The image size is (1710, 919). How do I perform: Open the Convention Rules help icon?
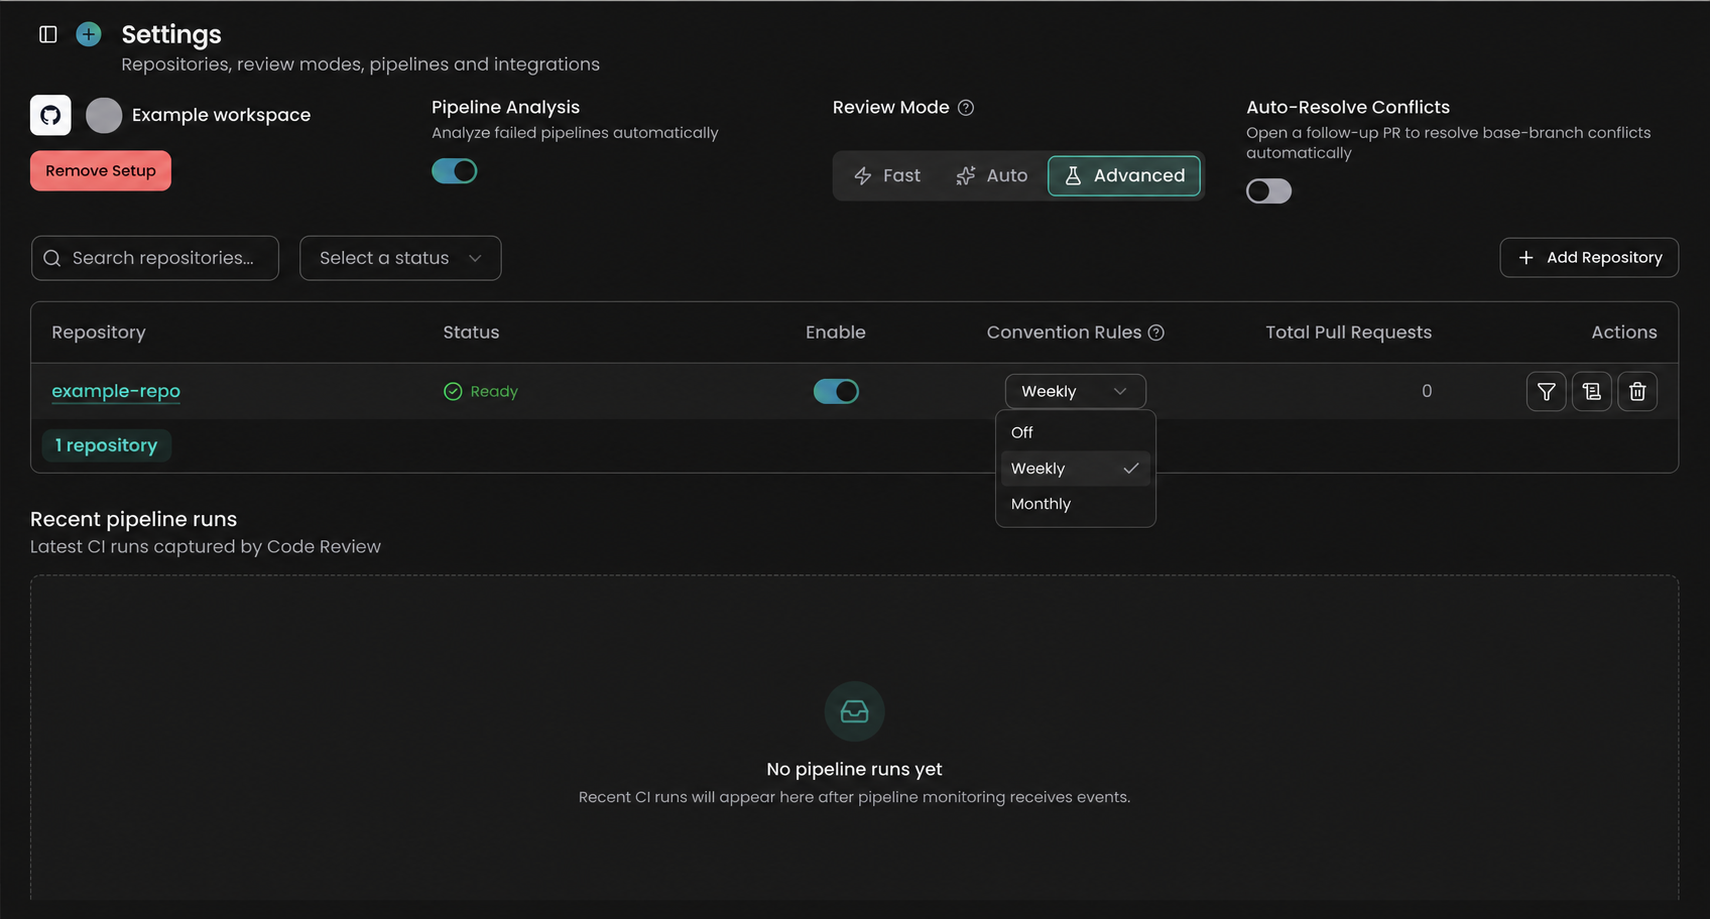tap(1156, 332)
